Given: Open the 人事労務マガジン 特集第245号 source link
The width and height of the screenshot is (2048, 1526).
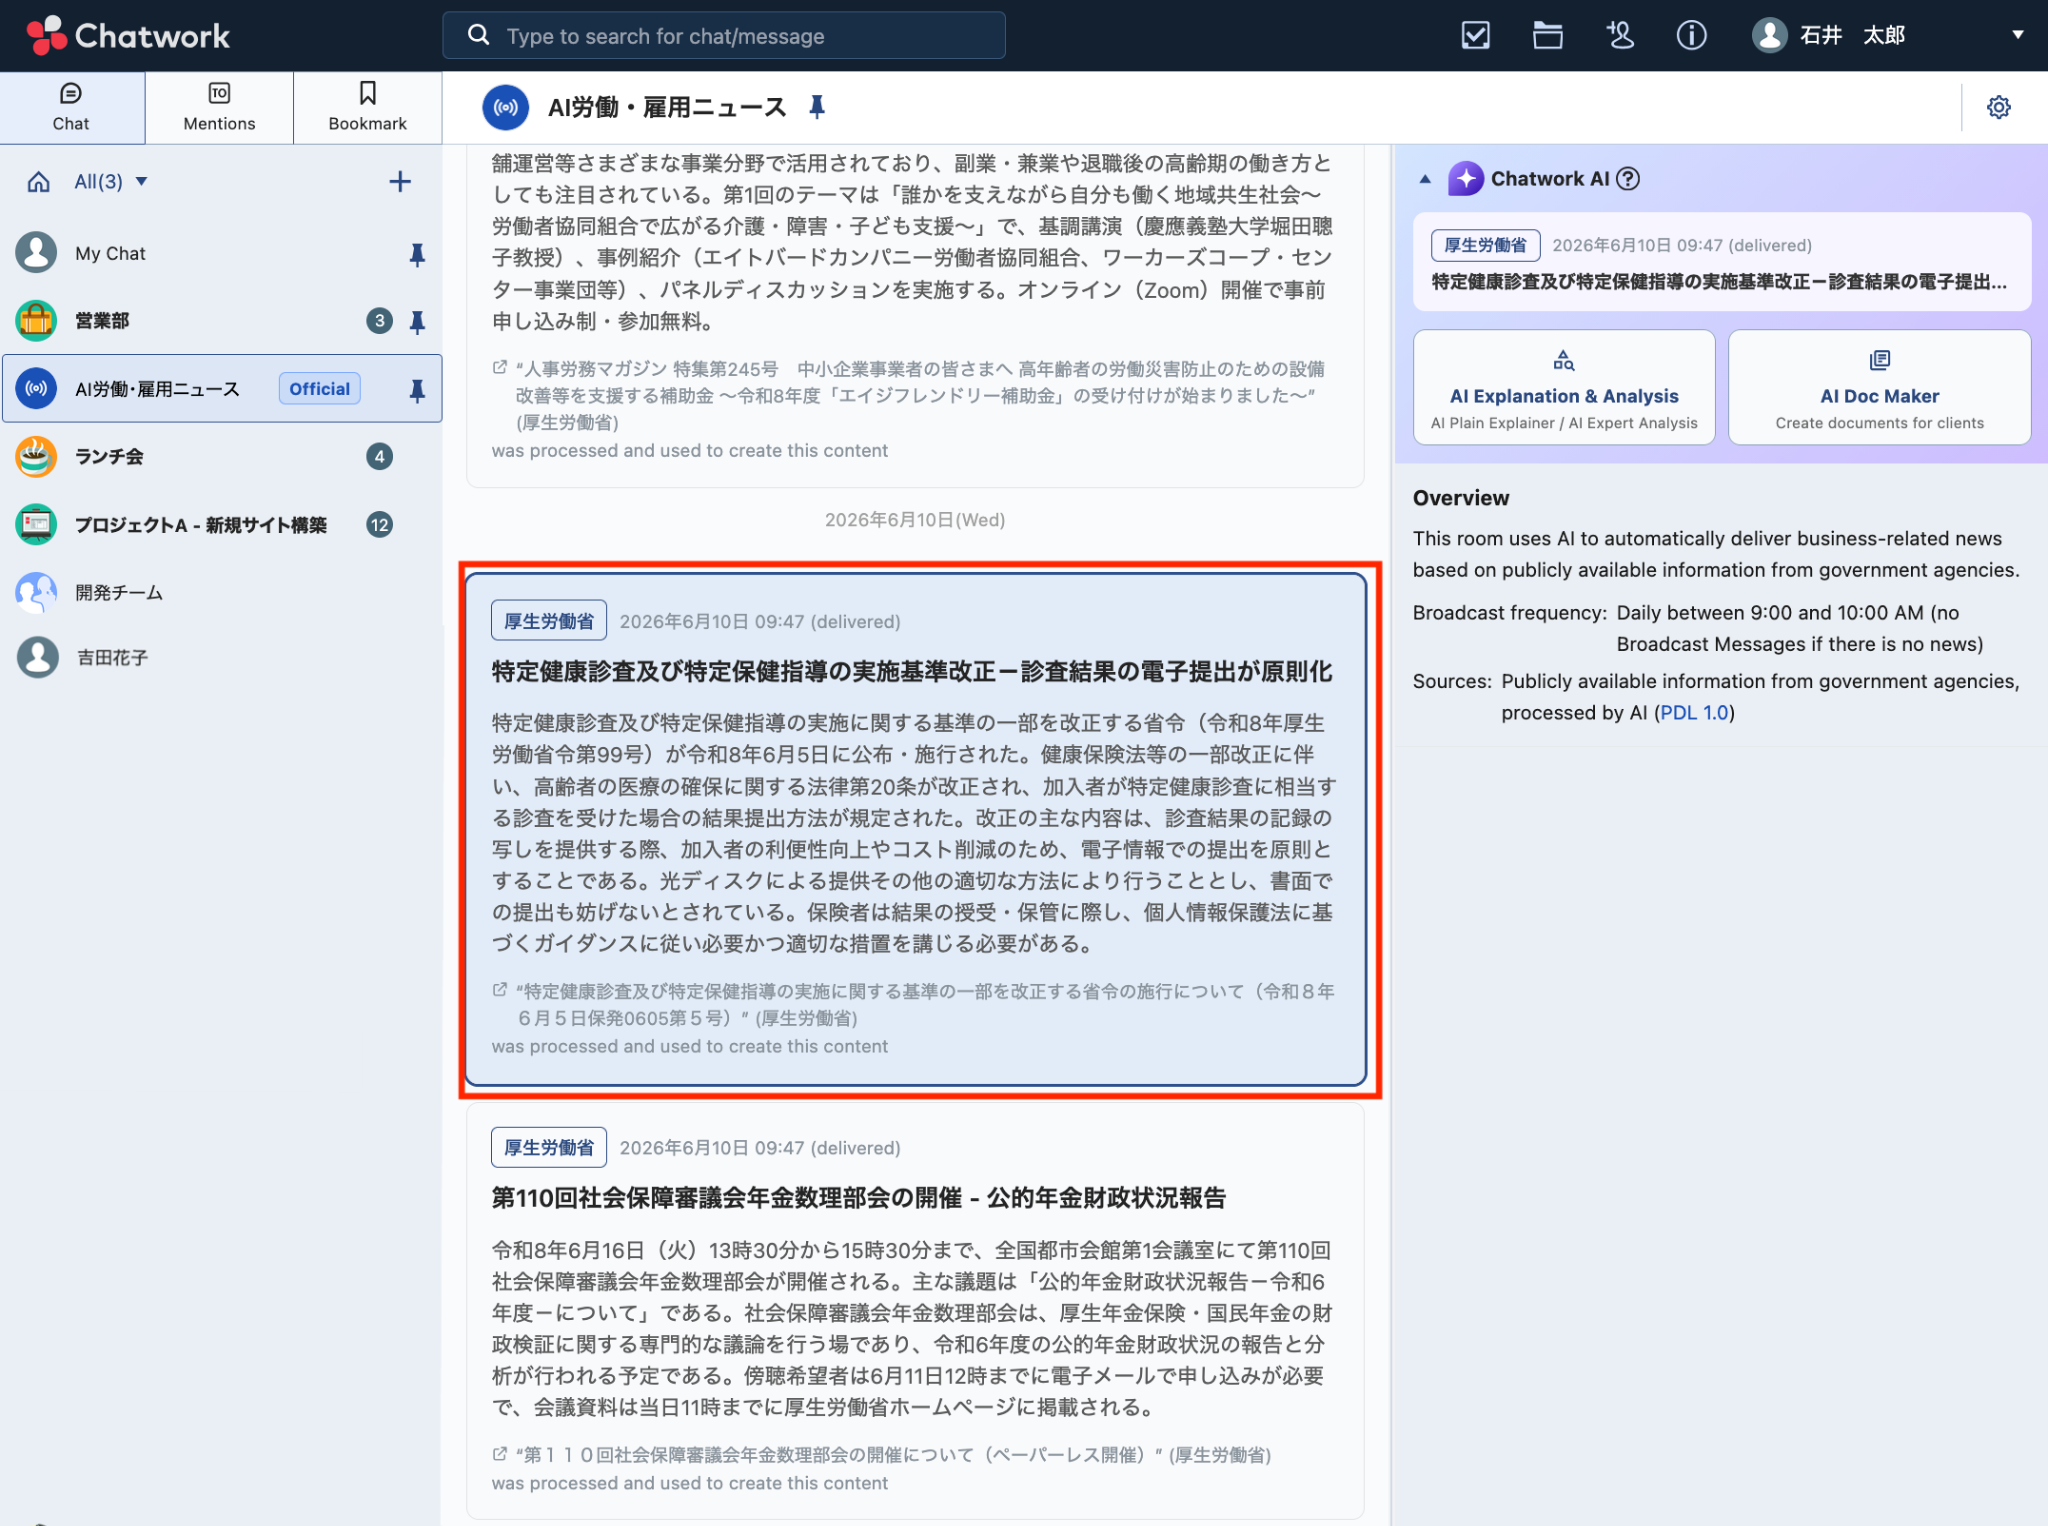Looking at the screenshot, I should [x=920, y=396].
